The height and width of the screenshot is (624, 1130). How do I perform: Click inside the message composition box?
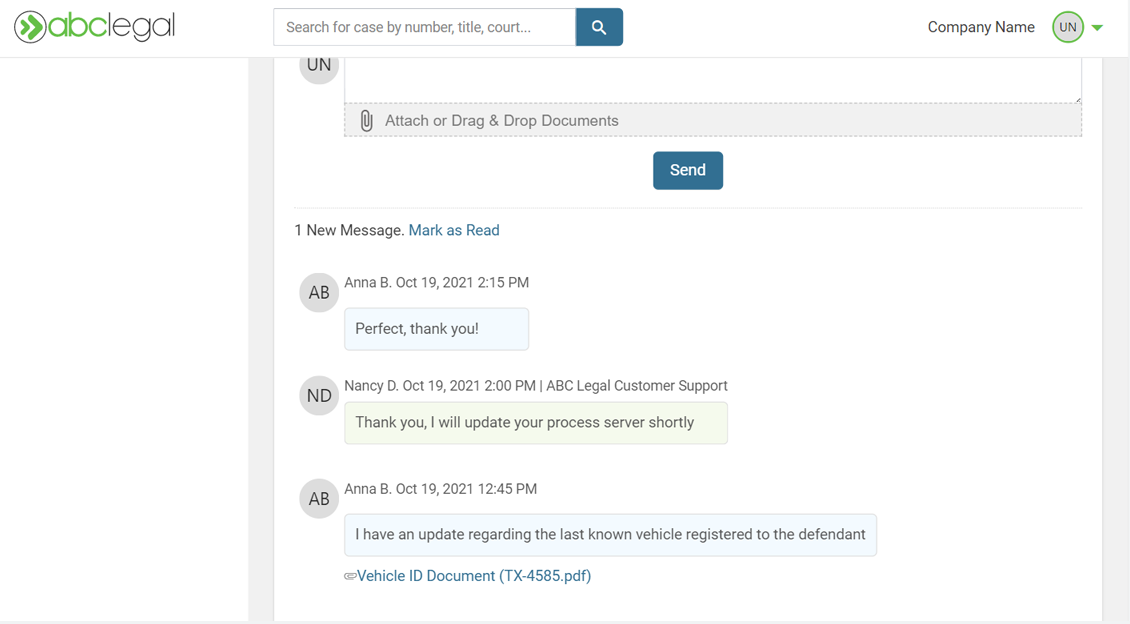pos(713,75)
